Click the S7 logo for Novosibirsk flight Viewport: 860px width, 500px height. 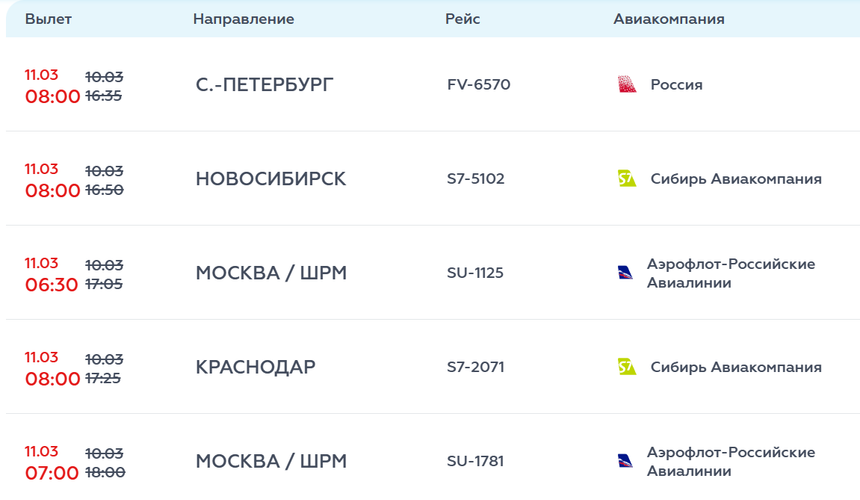(627, 179)
